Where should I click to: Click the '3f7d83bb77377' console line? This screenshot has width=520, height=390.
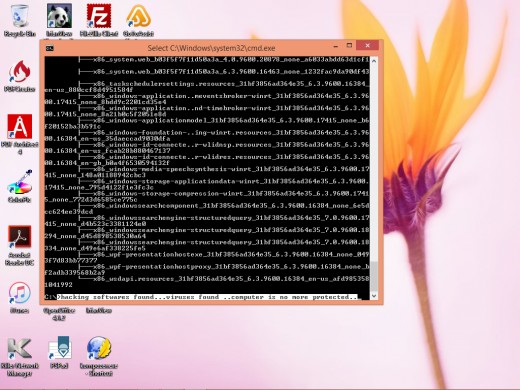coord(71,260)
